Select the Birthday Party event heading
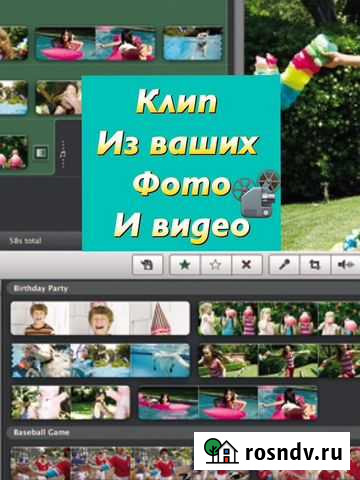 click(41, 289)
